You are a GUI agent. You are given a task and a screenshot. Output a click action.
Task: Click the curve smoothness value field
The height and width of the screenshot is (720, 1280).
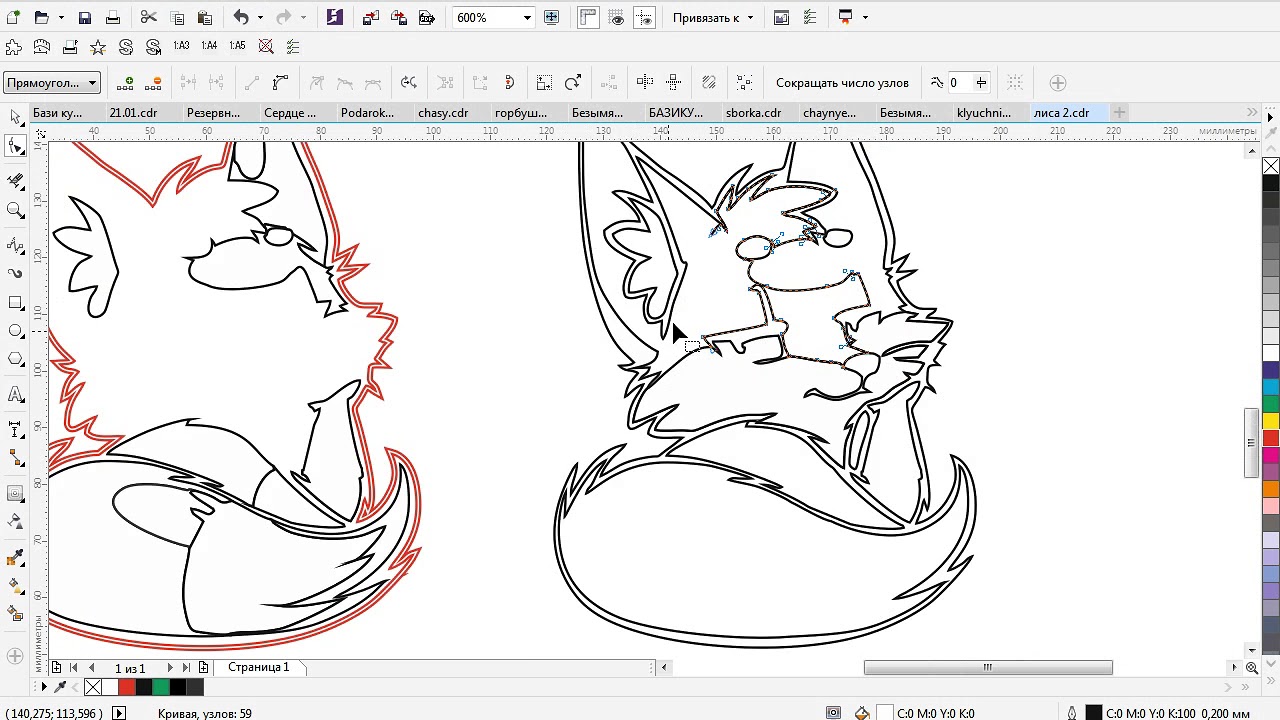coord(959,83)
